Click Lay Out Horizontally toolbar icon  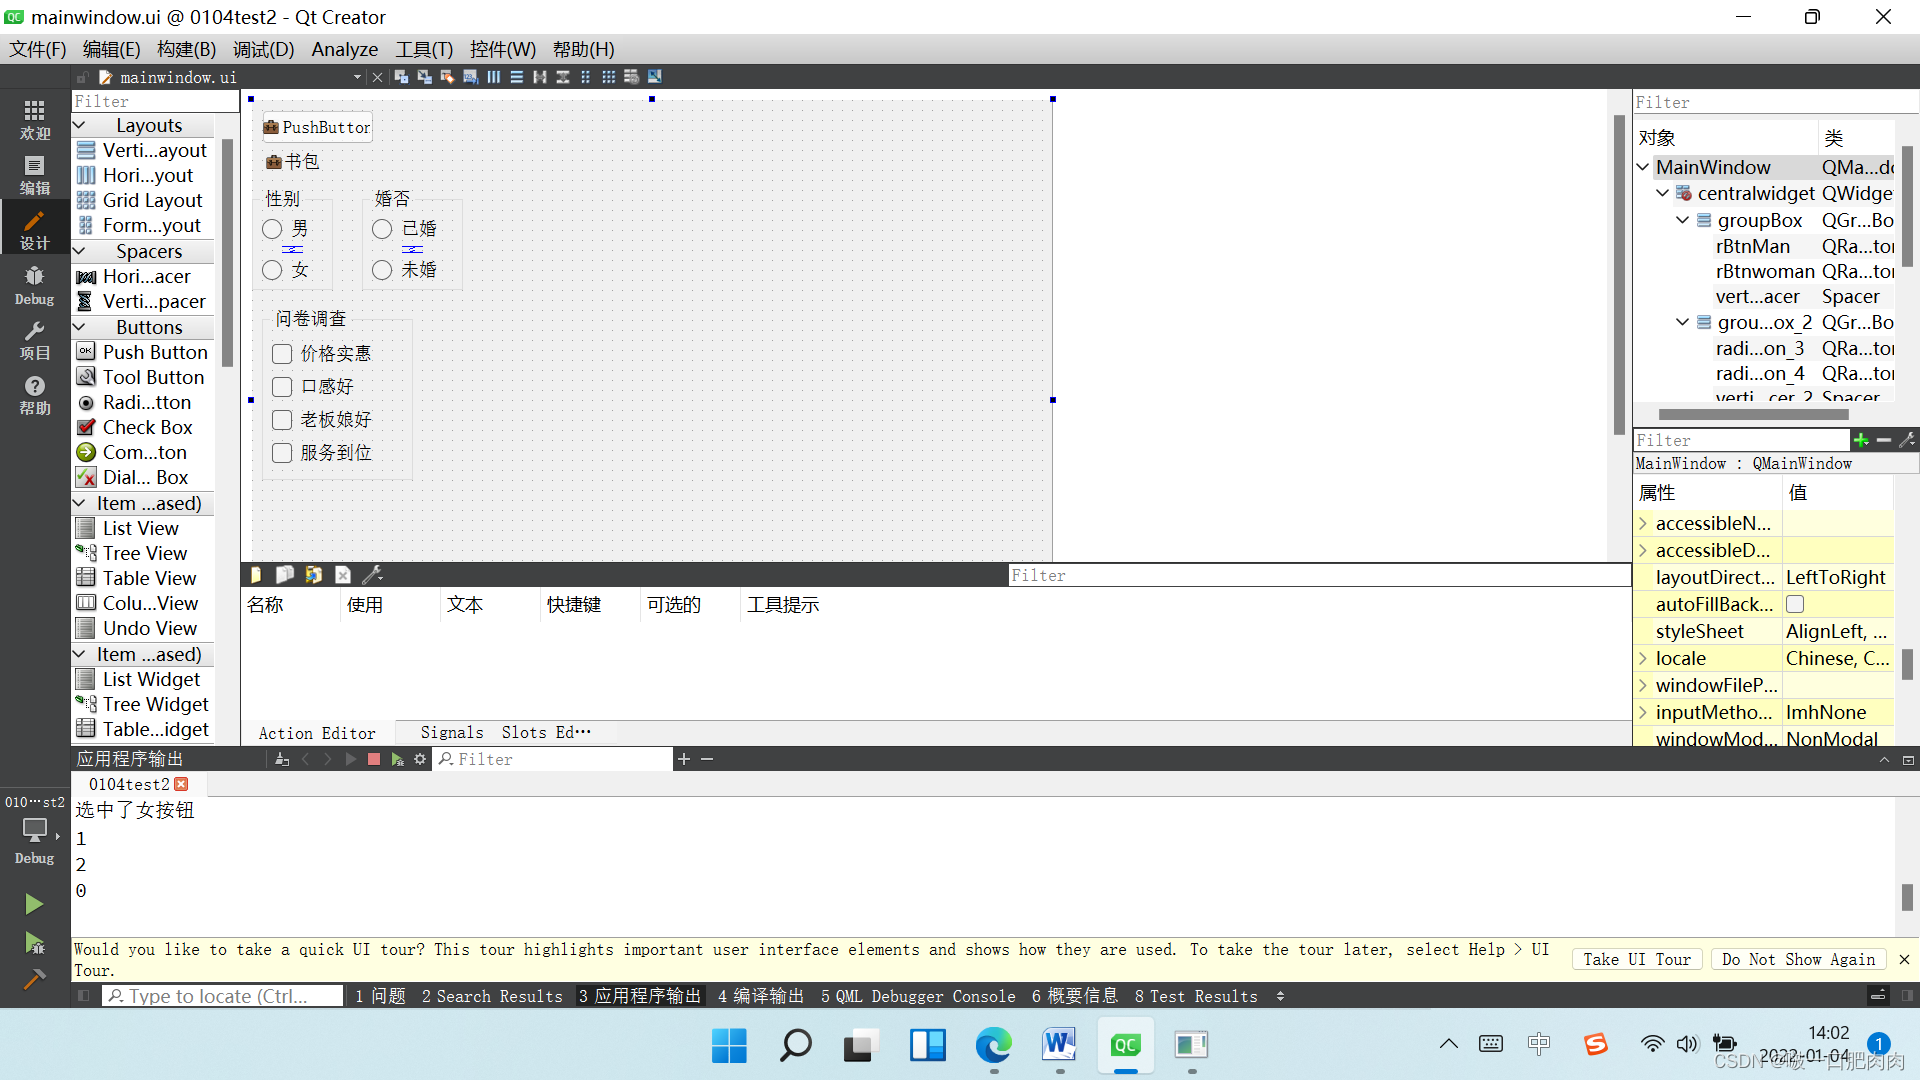pos(494,77)
